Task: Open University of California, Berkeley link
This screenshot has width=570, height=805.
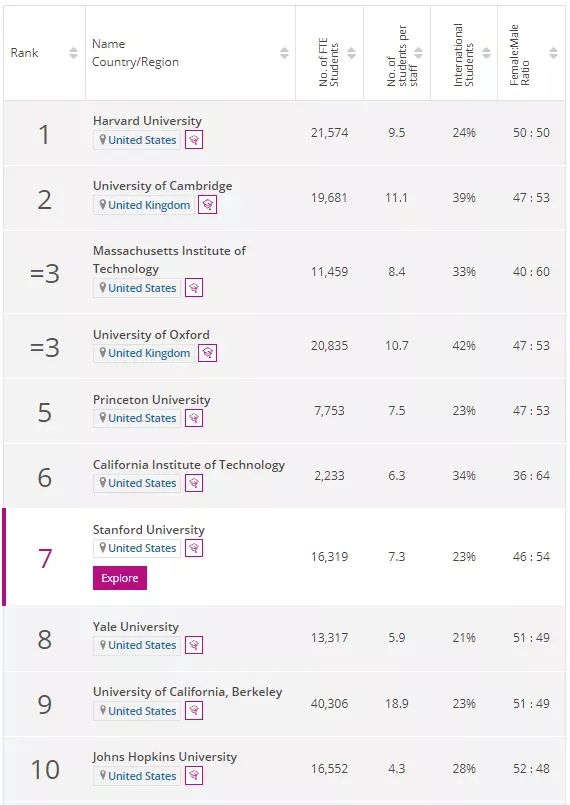Action: pos(187,692)
